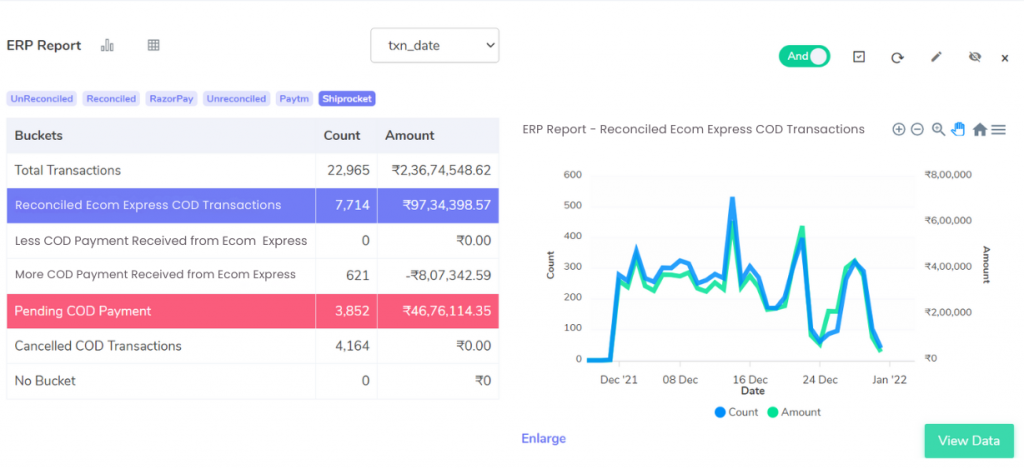This screenshot has height=469, width=1024.
Task: Open chart hamburger menu
Action: click(x=998, y=129)
